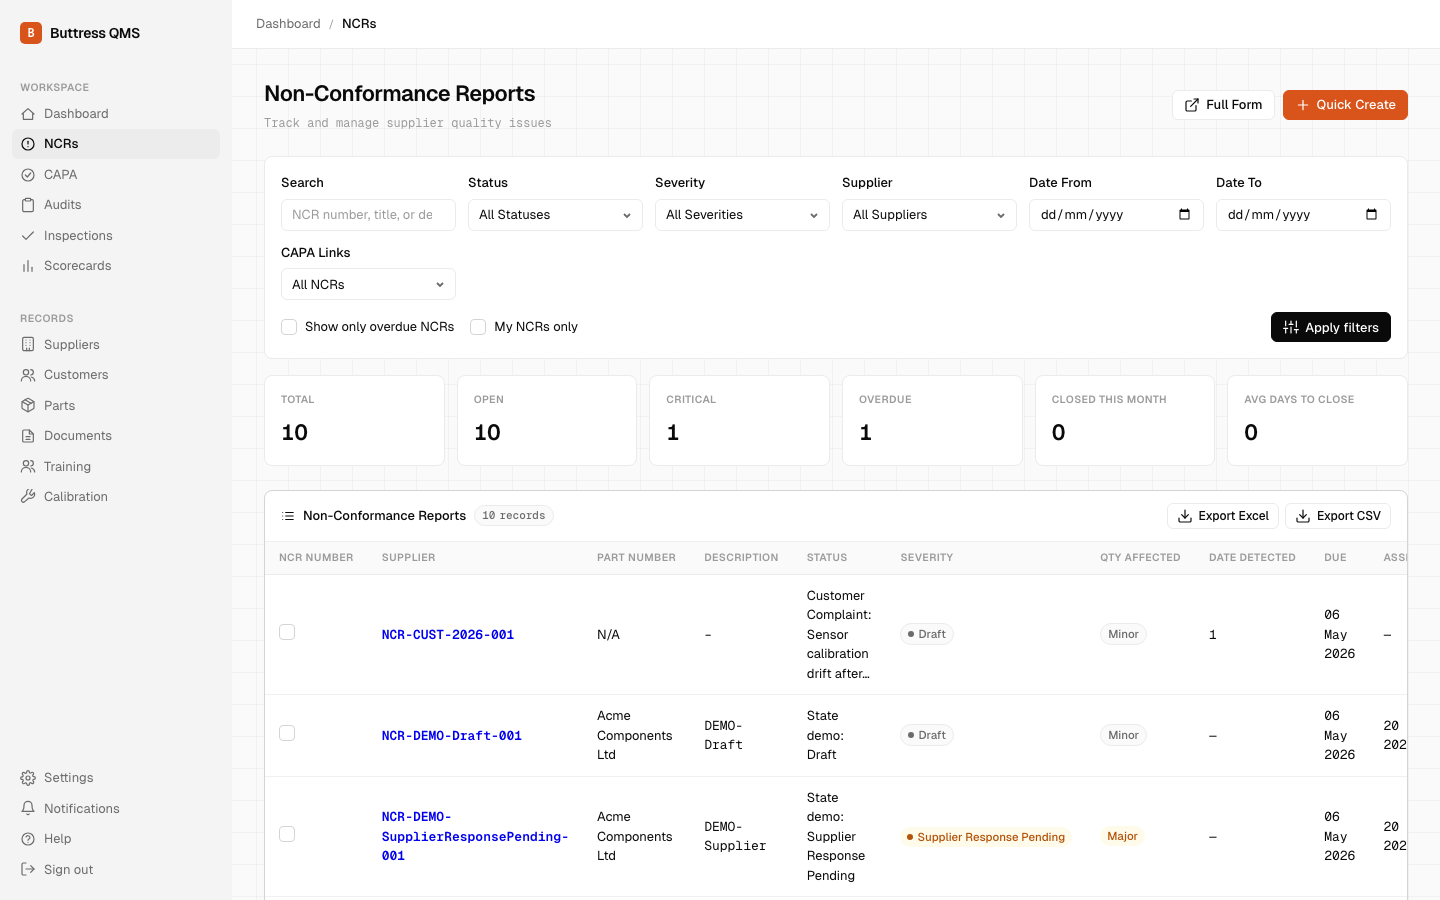
Task: Open the Date To calendar picker icon
Action: (1372, 214)
